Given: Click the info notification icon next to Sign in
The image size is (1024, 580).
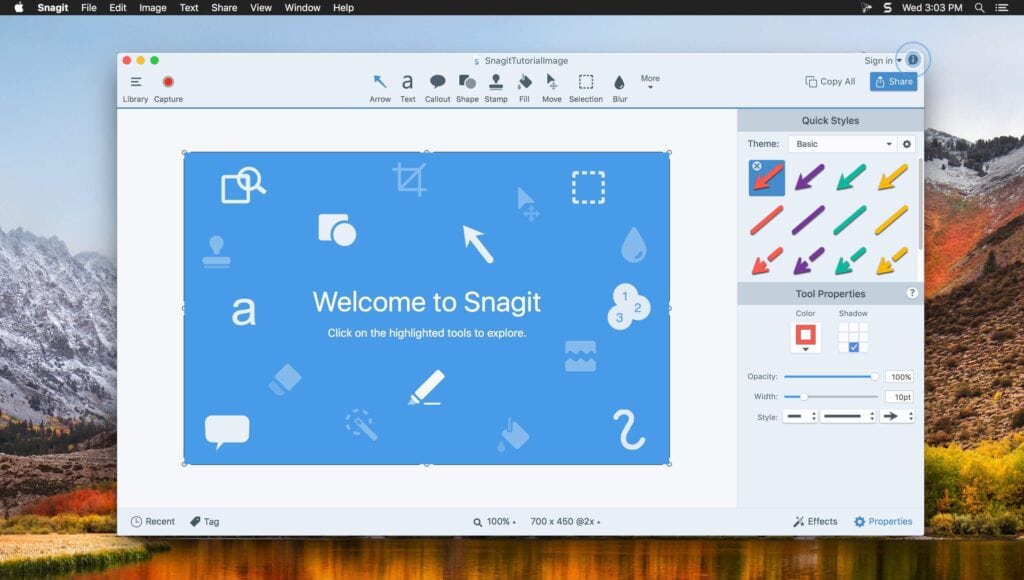Looking at the screenshot, I should (913, 60).
